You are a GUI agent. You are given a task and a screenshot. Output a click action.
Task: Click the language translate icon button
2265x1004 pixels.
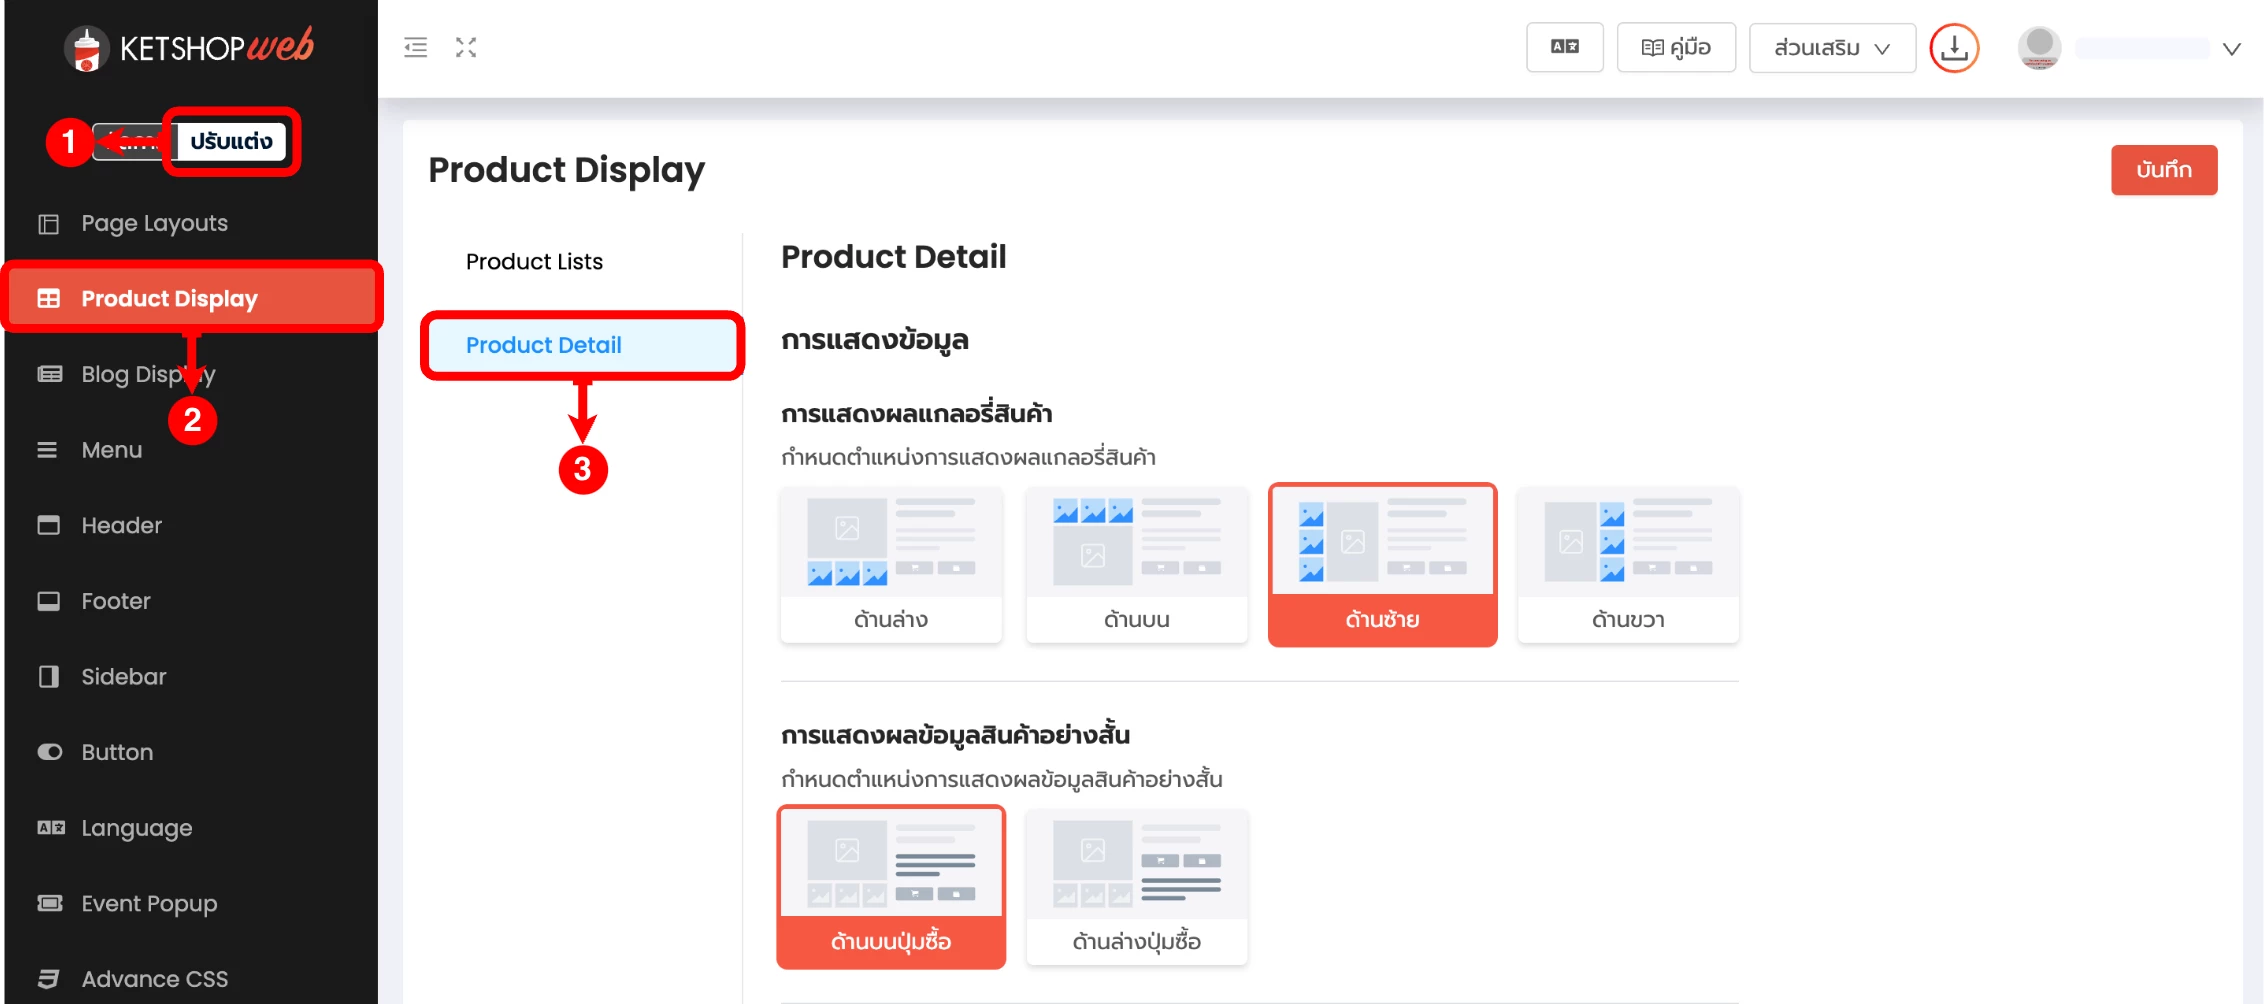coord(1564,47)
